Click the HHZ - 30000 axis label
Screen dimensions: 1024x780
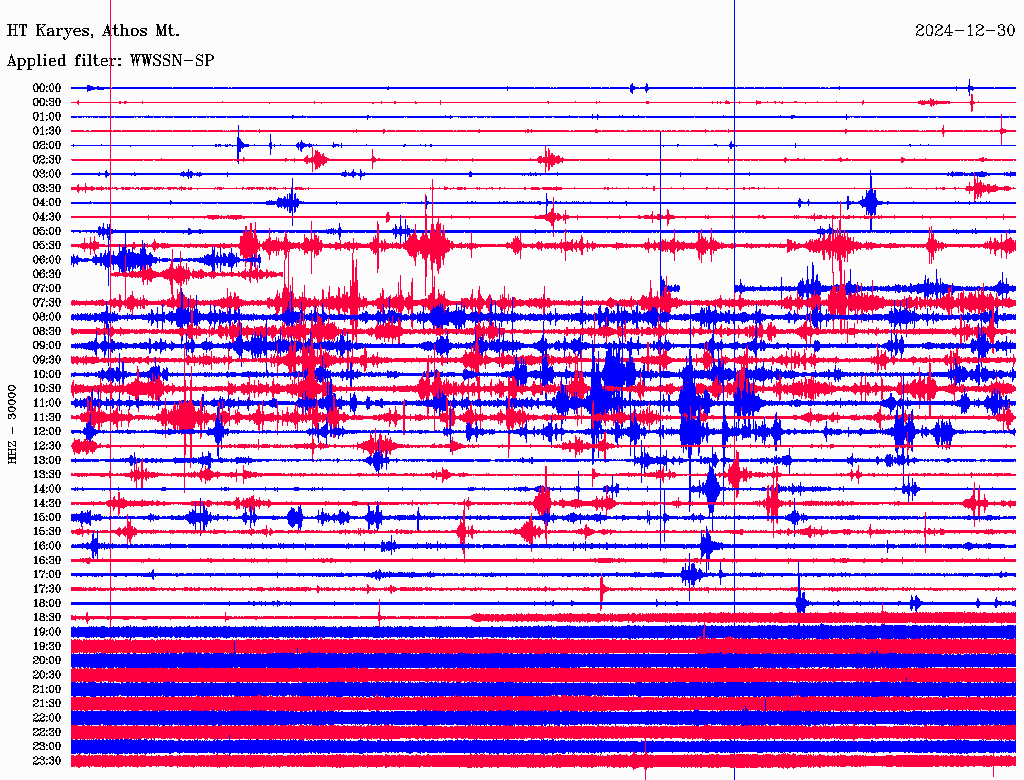coord(12,424)
